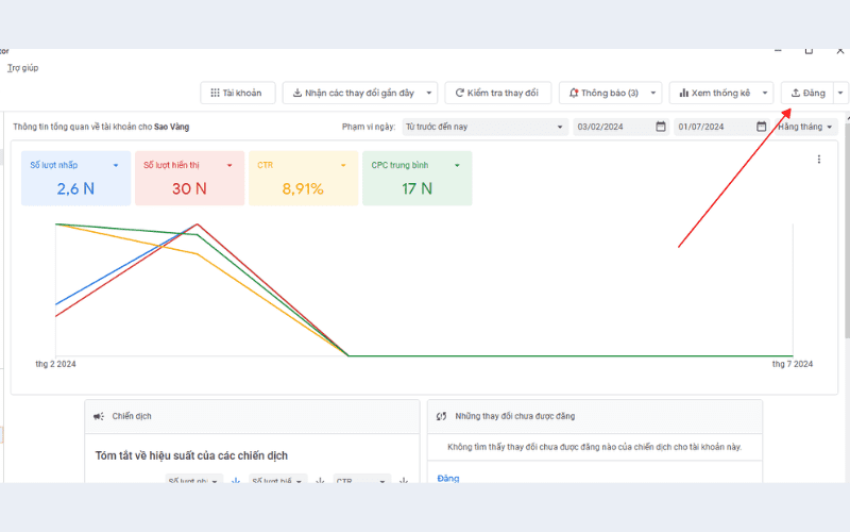This screenshot has width=850, height=532.
Task: Click Những thay đổi chưa được đăng header
Action: [x=515, y=416]
